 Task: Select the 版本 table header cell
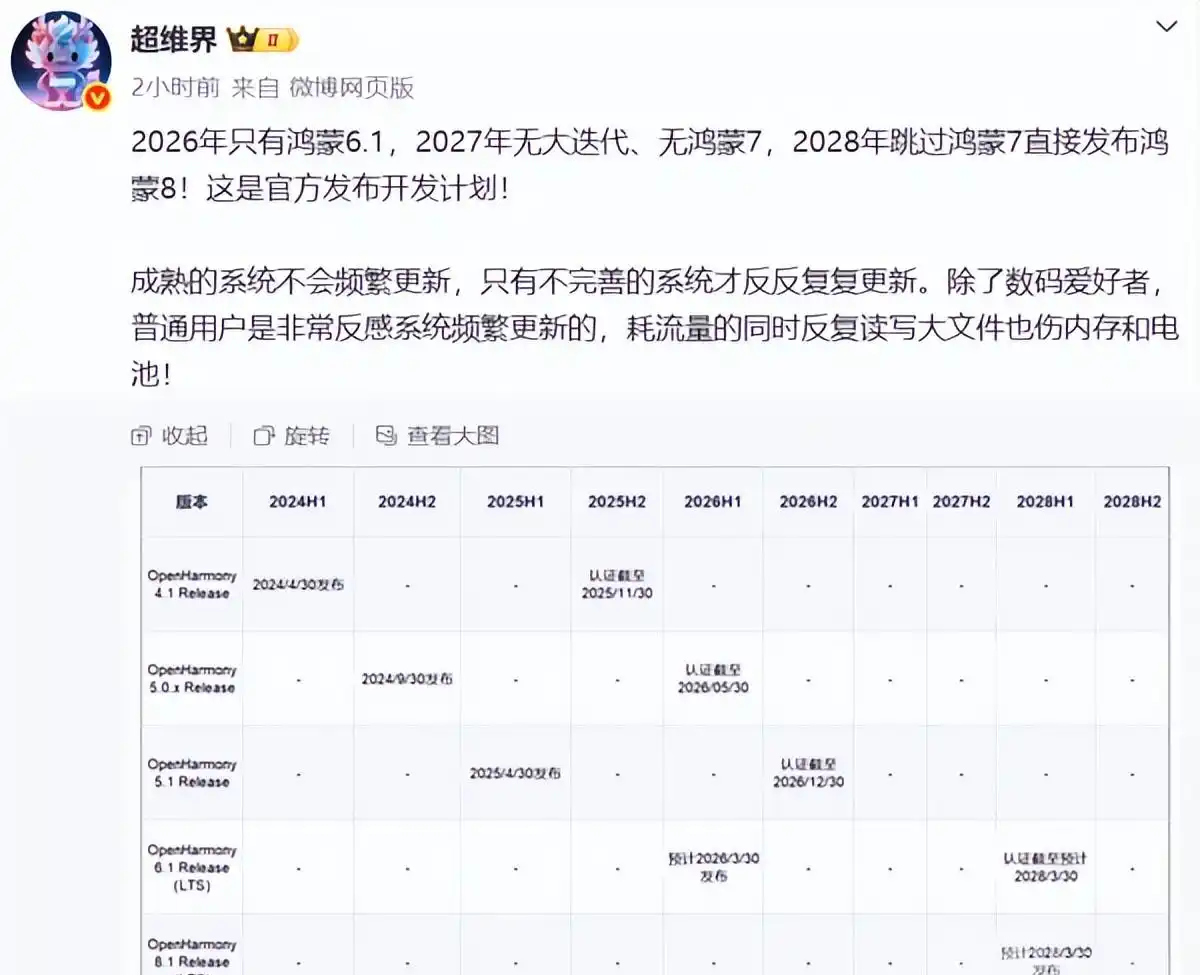click(x=192, y=502)
